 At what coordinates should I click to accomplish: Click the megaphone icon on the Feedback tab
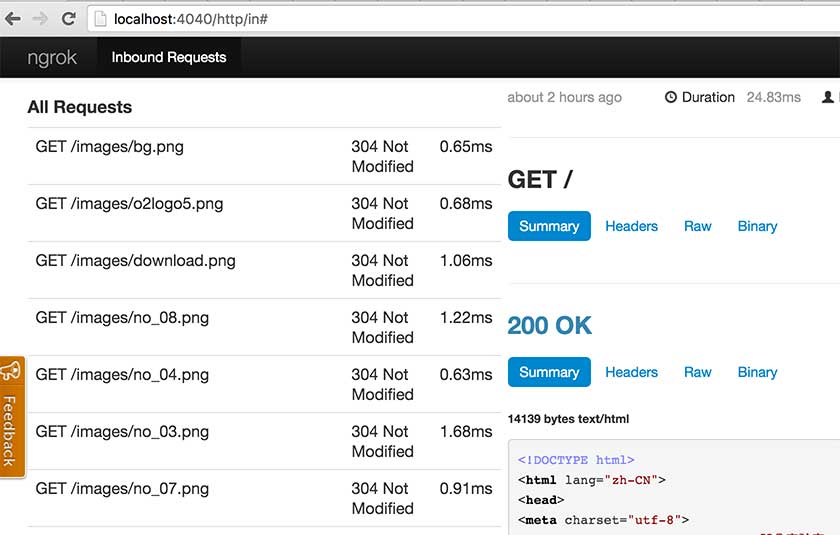[x=10, y=371]
